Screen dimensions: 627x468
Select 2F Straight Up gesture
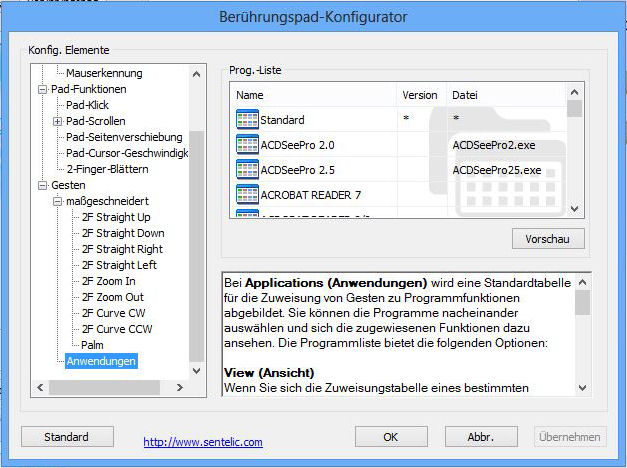pyautogui.click(x=116, y=217)
